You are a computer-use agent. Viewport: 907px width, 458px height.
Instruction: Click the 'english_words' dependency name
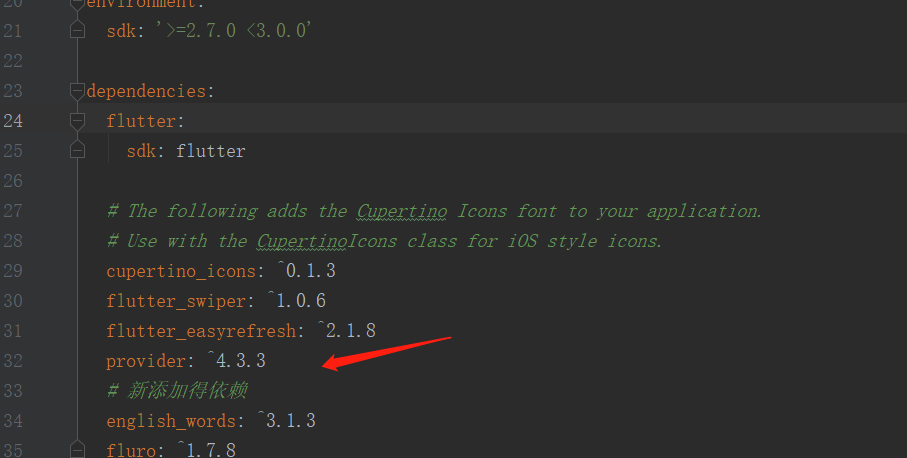[171, 422]
